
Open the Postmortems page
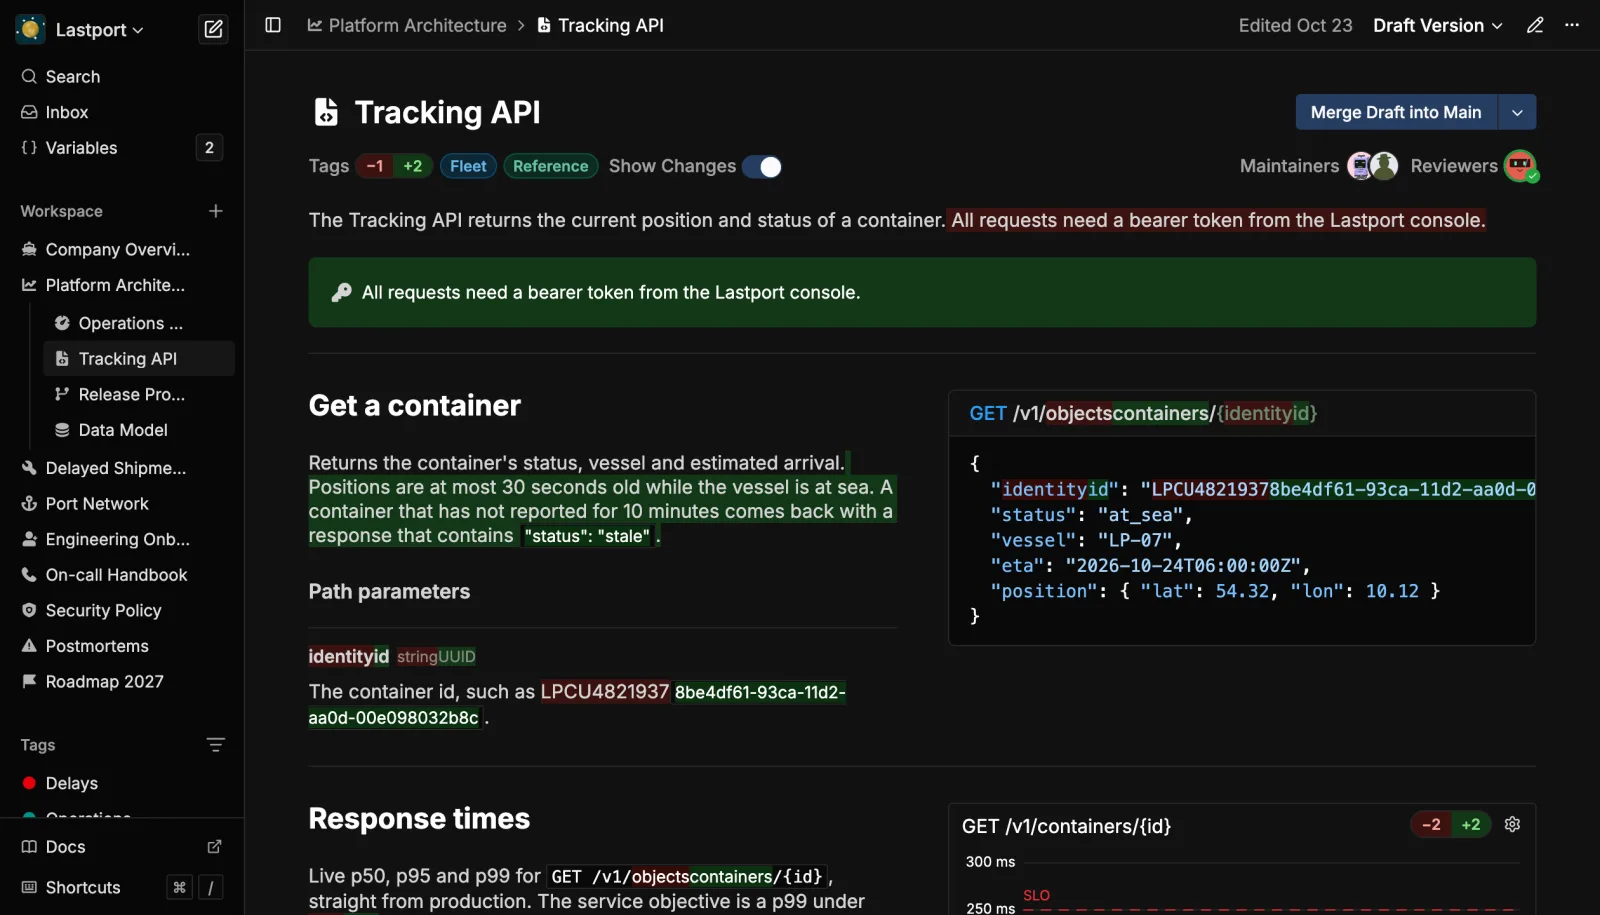tap(122, 646)
